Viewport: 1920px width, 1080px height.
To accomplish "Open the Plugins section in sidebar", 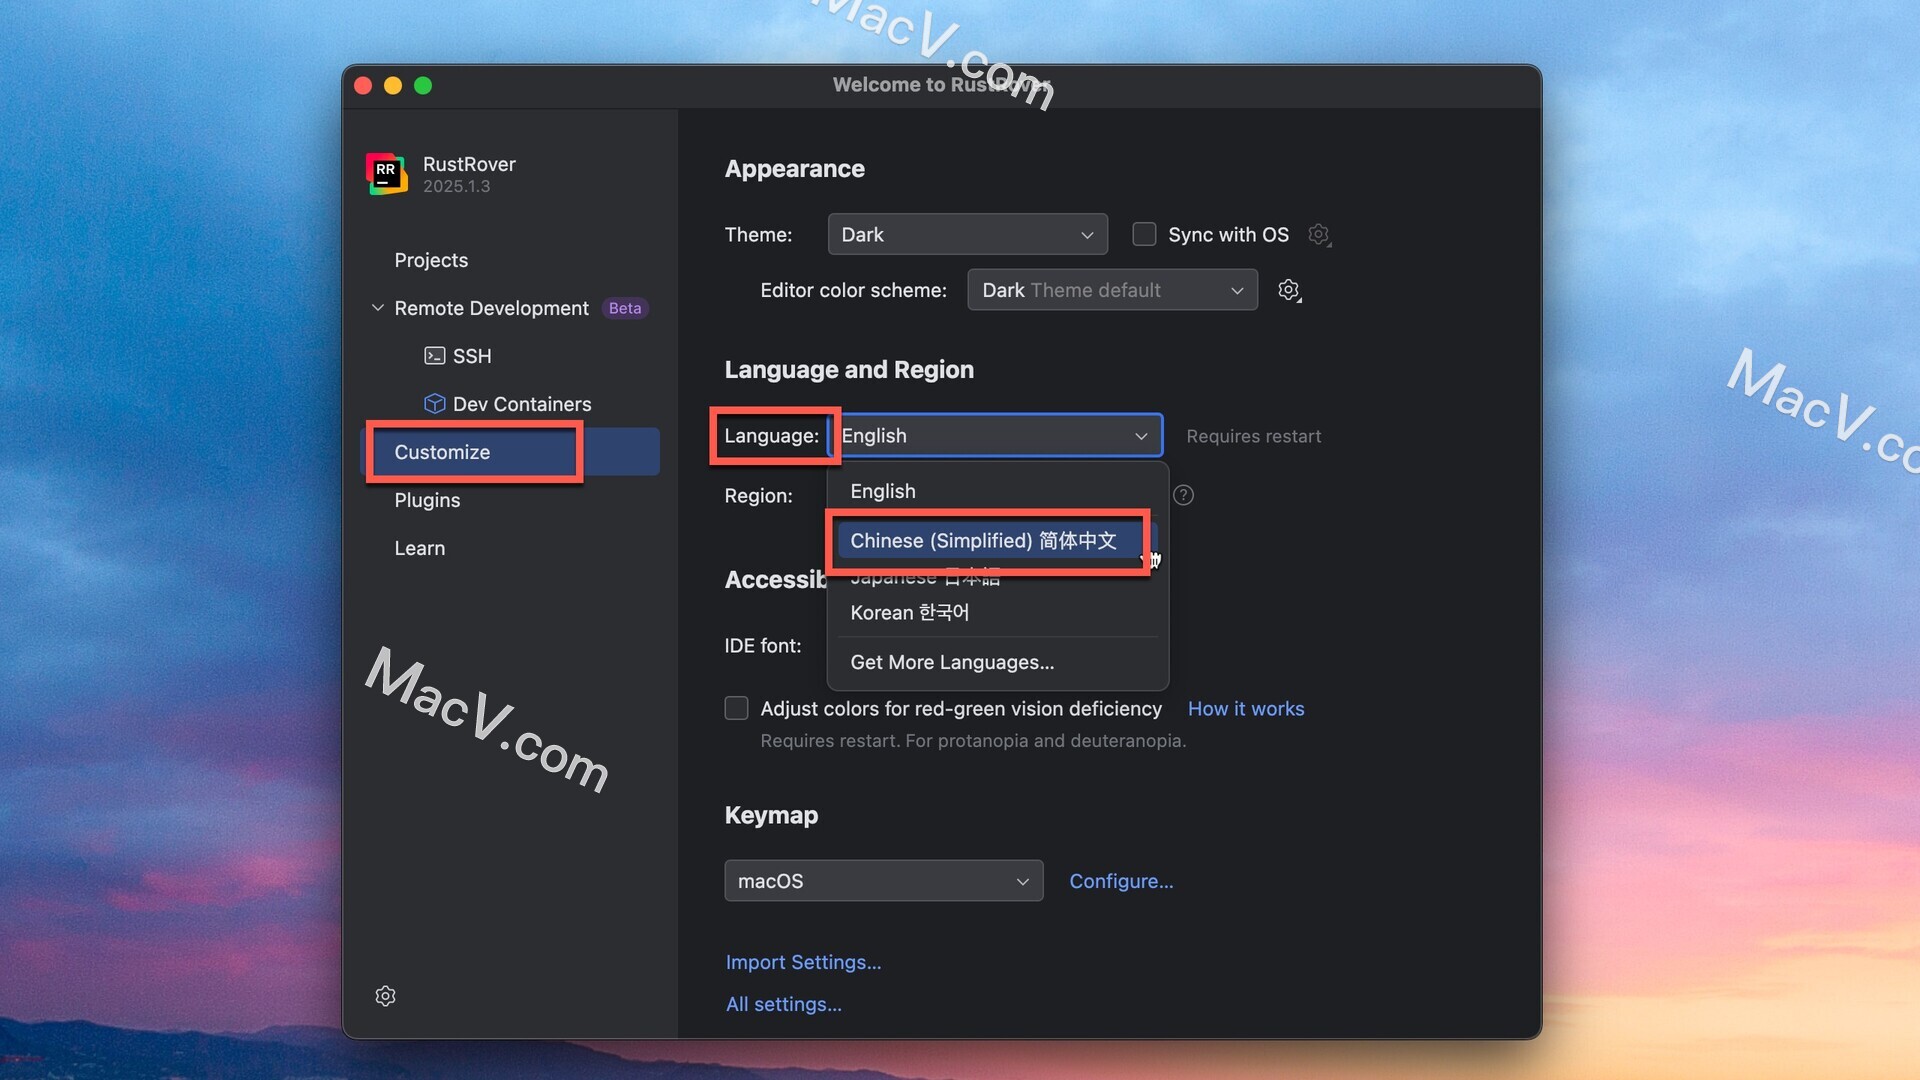I will [427, 500].
